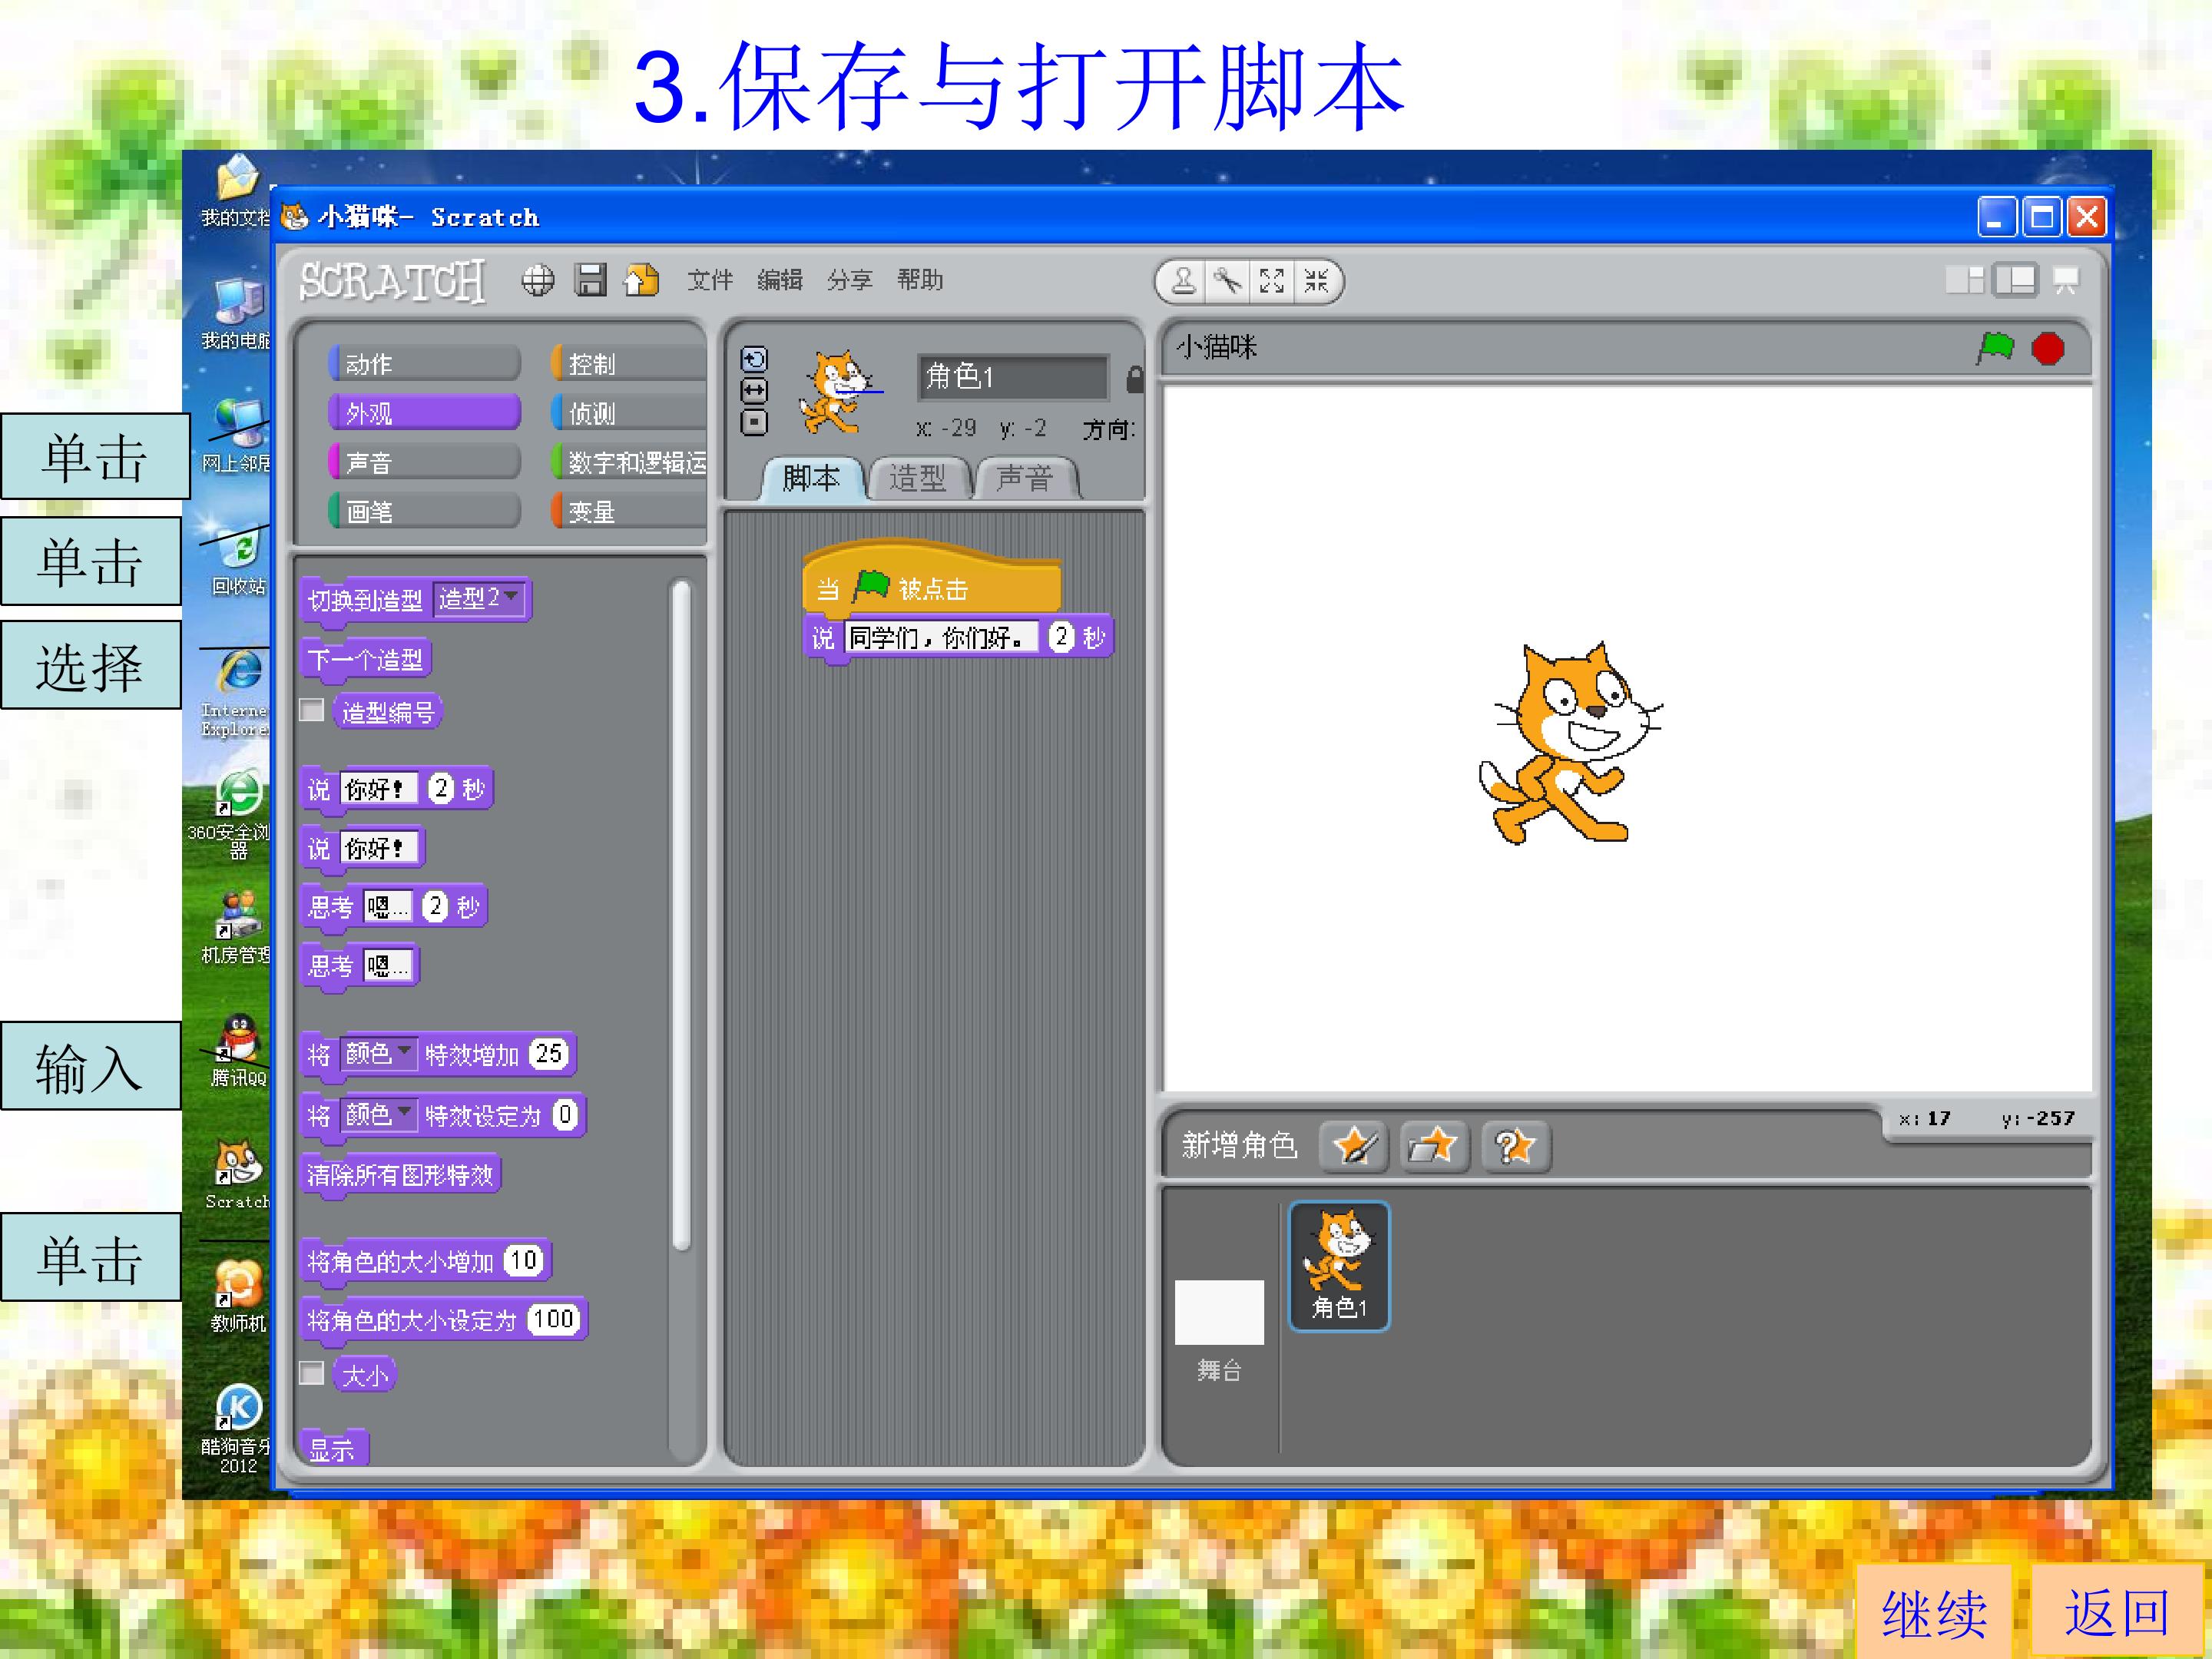Select the stamp duplicate tool
Screen dimensions: 2212x1659
pos(1183,281)
